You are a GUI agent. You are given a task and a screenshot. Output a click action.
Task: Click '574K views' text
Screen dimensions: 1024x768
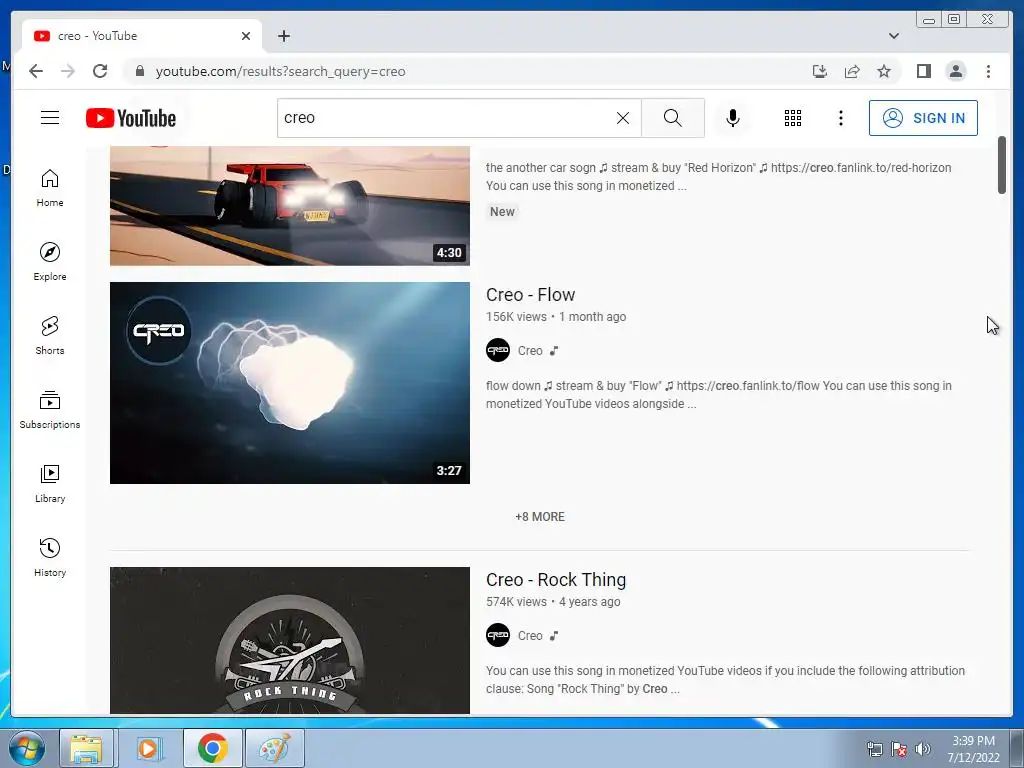(516, 601)
